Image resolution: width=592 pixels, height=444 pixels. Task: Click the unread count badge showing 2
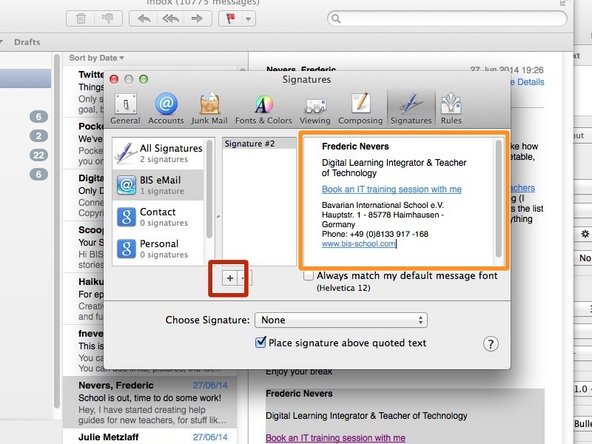click(39, 136)
